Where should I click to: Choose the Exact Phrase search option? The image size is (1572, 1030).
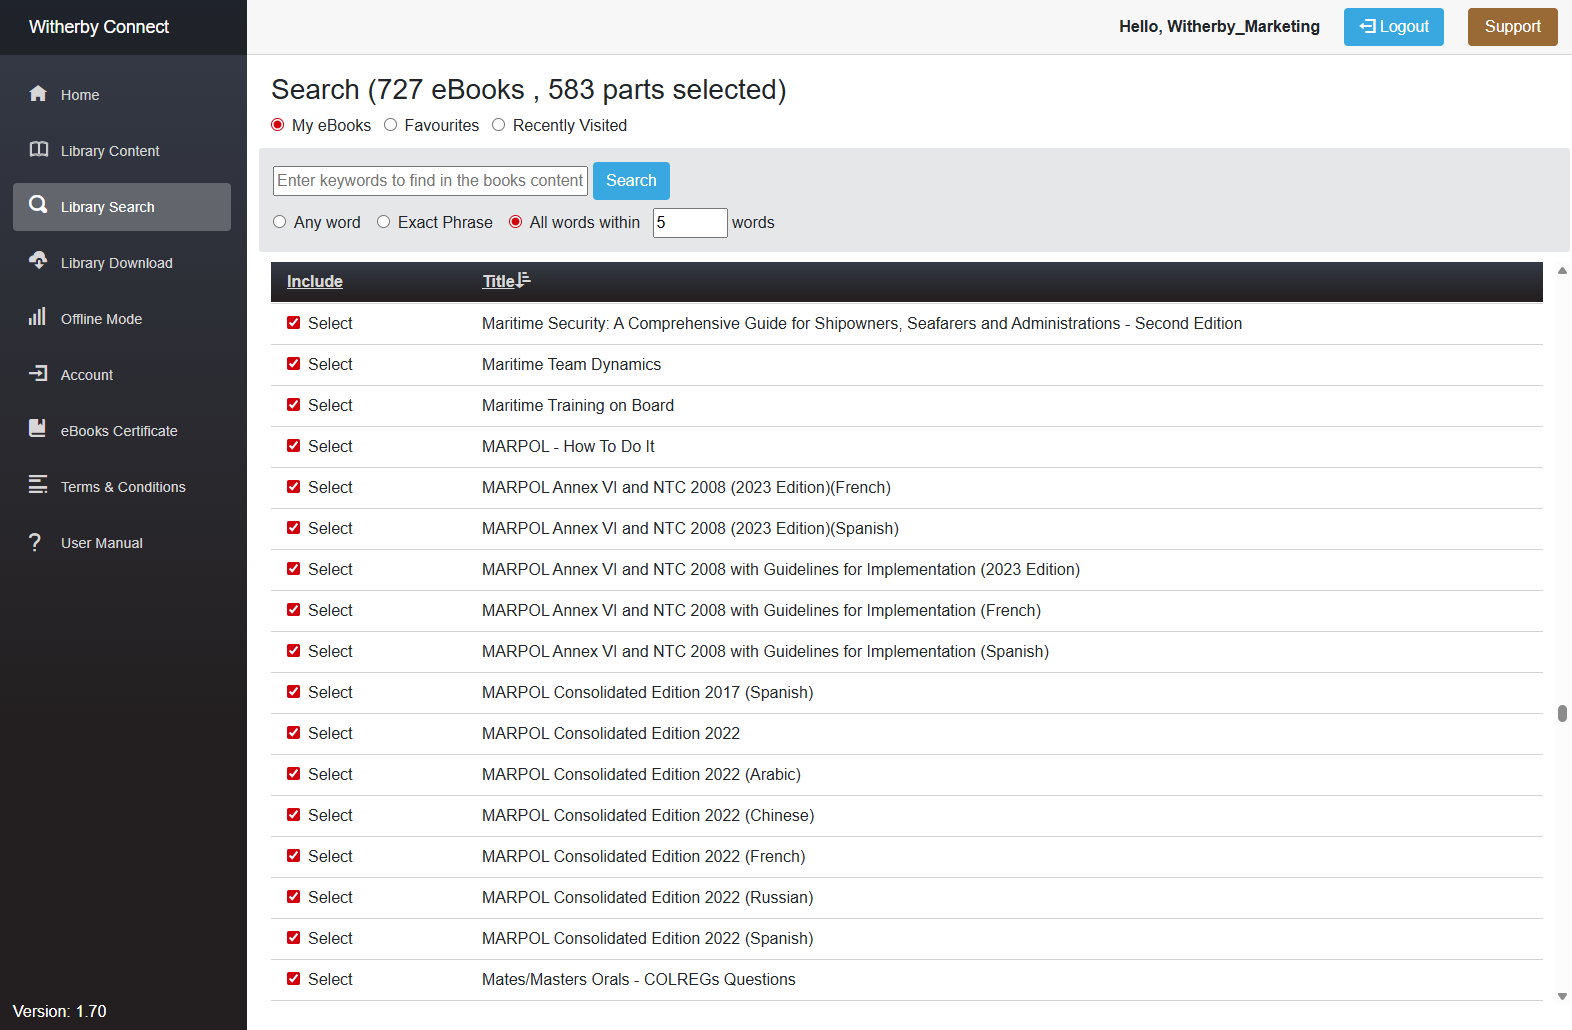click(383, 222)
